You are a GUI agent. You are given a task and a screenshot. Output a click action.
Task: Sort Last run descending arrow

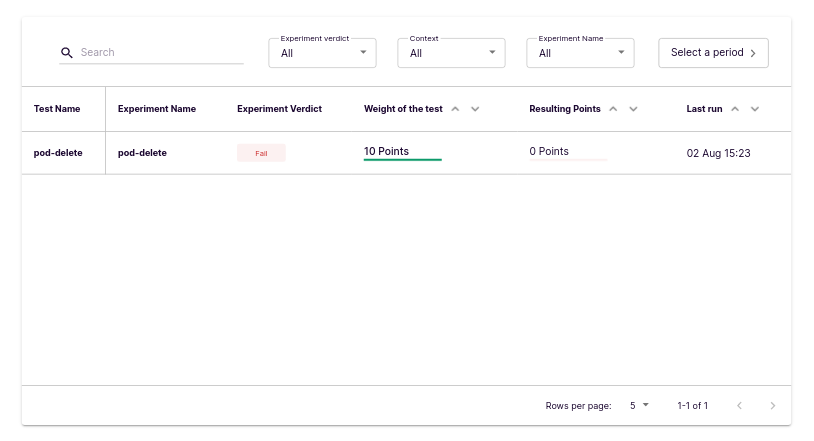(x=755, y=109)
